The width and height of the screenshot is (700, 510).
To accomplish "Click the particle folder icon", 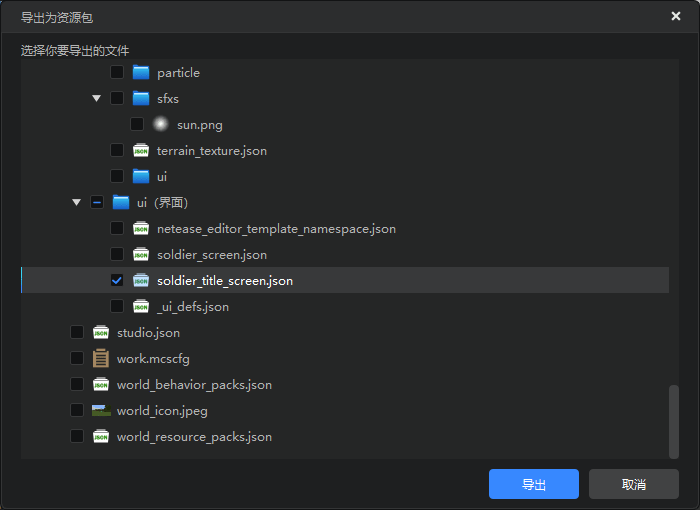I will pos(141,72).
